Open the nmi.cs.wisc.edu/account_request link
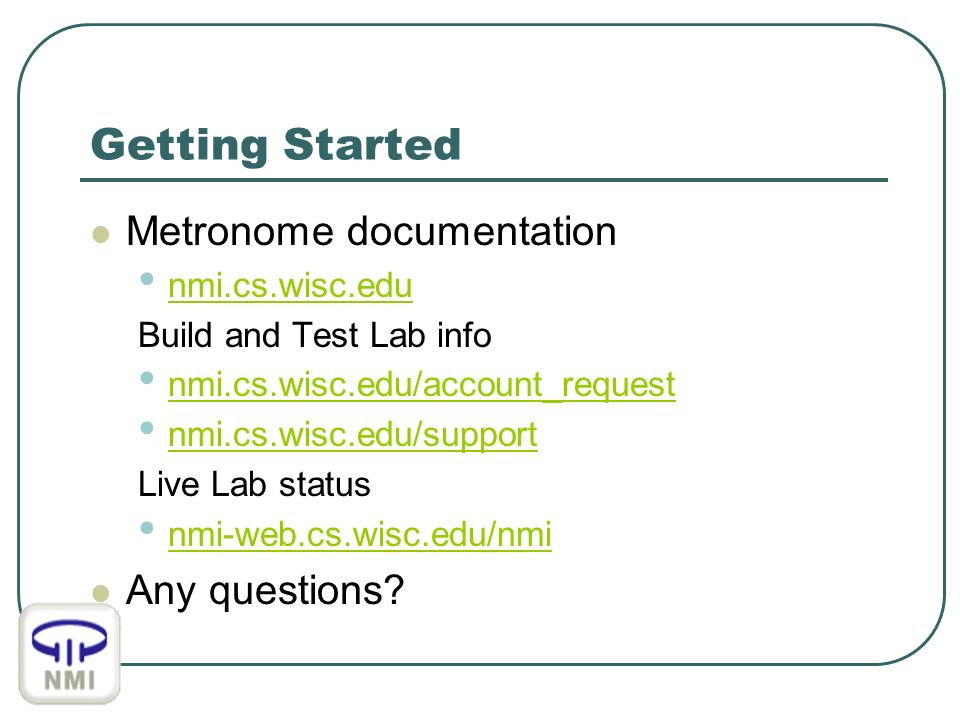Viewport: 960px width, 720px height. coord(422,386)
